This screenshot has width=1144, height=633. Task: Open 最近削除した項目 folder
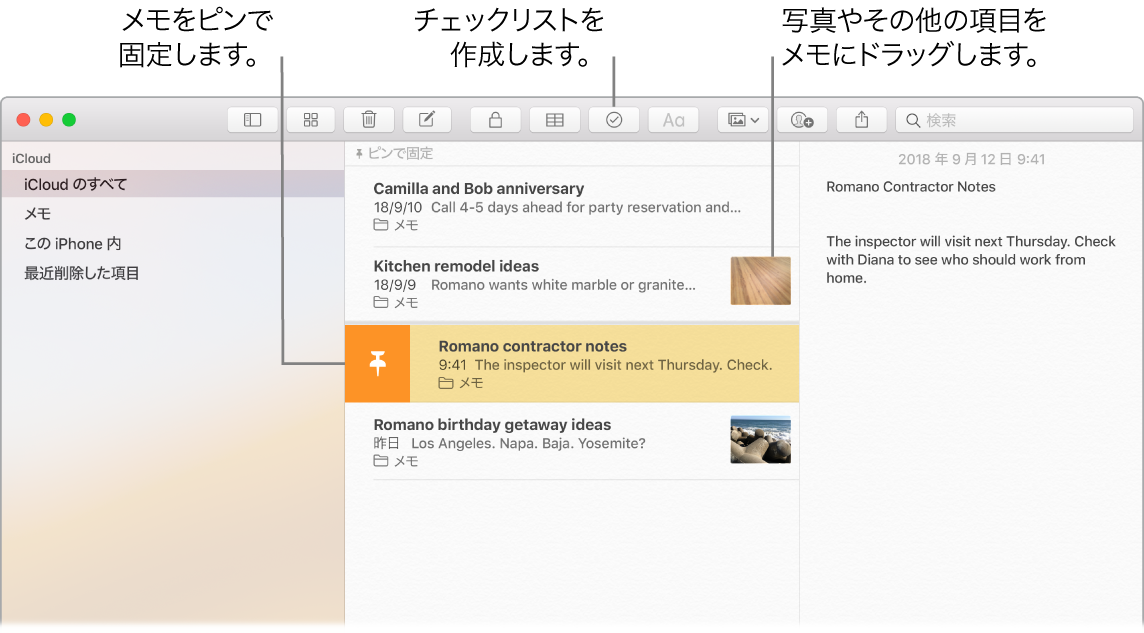coord(82,273)
